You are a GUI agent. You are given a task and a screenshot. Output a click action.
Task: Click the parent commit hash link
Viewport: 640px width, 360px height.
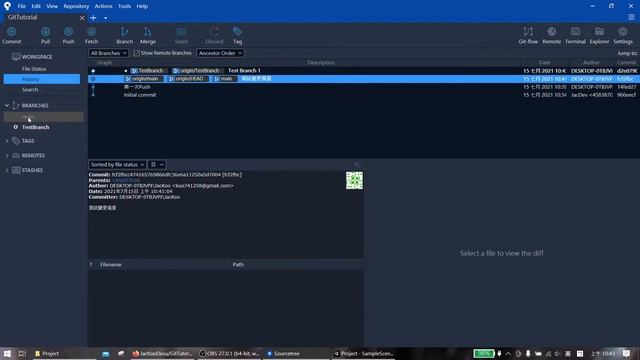click(126, 180)
